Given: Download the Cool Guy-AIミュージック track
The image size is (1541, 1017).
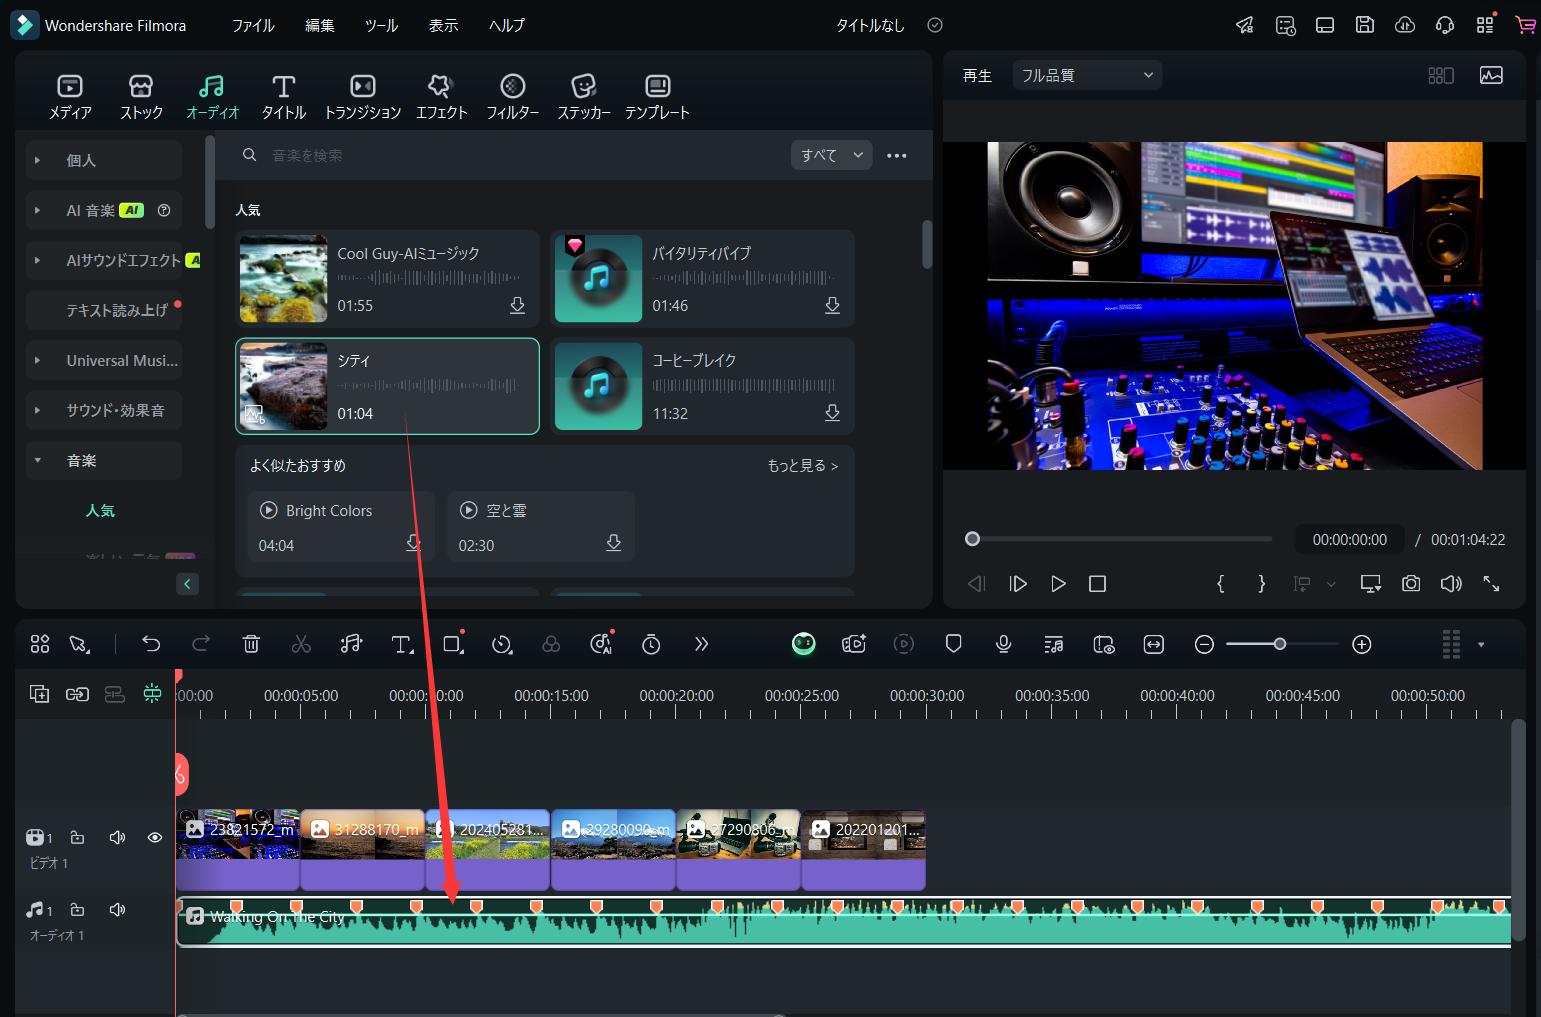Looking at the screenshot, I should [517, 305].
